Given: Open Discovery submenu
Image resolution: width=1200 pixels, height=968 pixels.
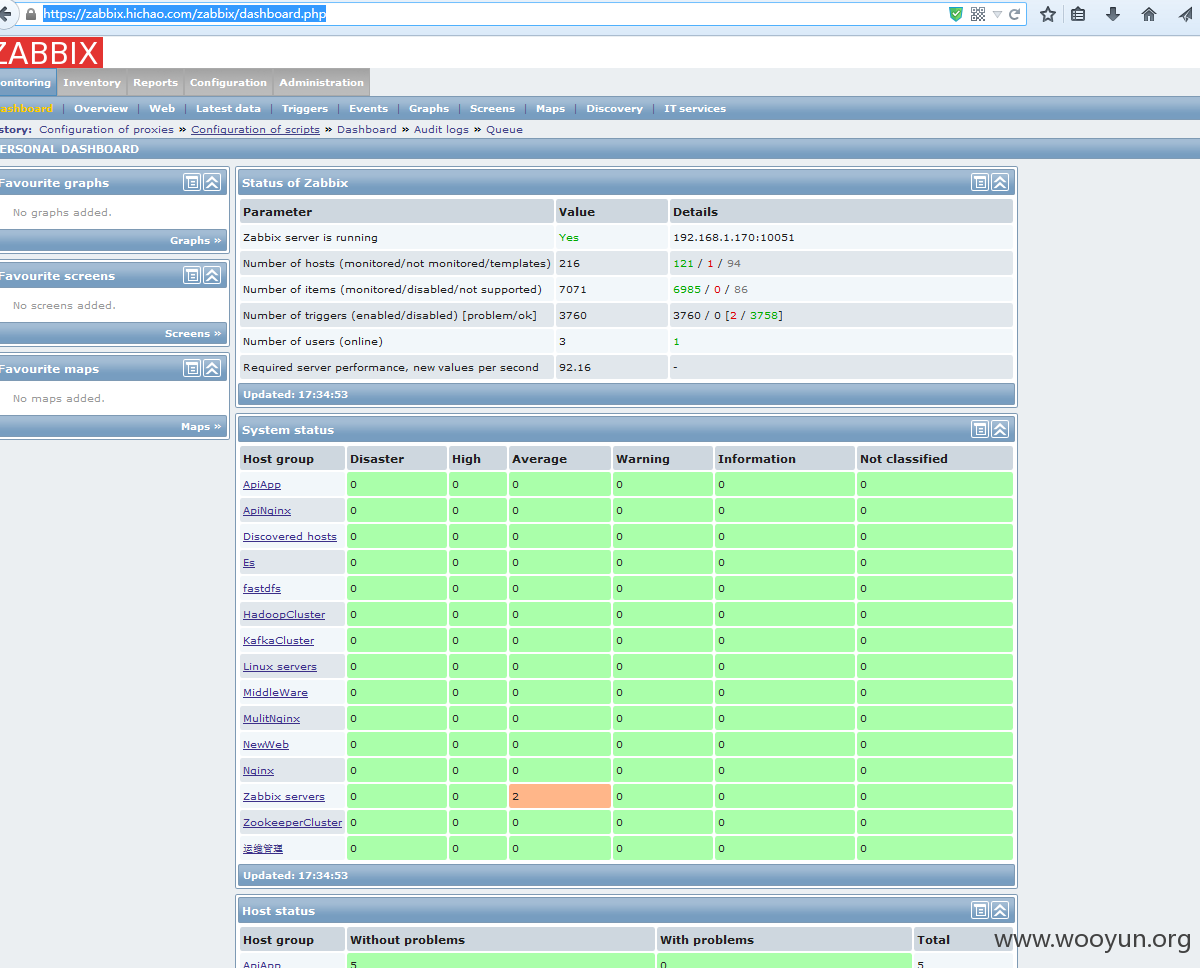Looking at the screenshot, I should 614,108.
